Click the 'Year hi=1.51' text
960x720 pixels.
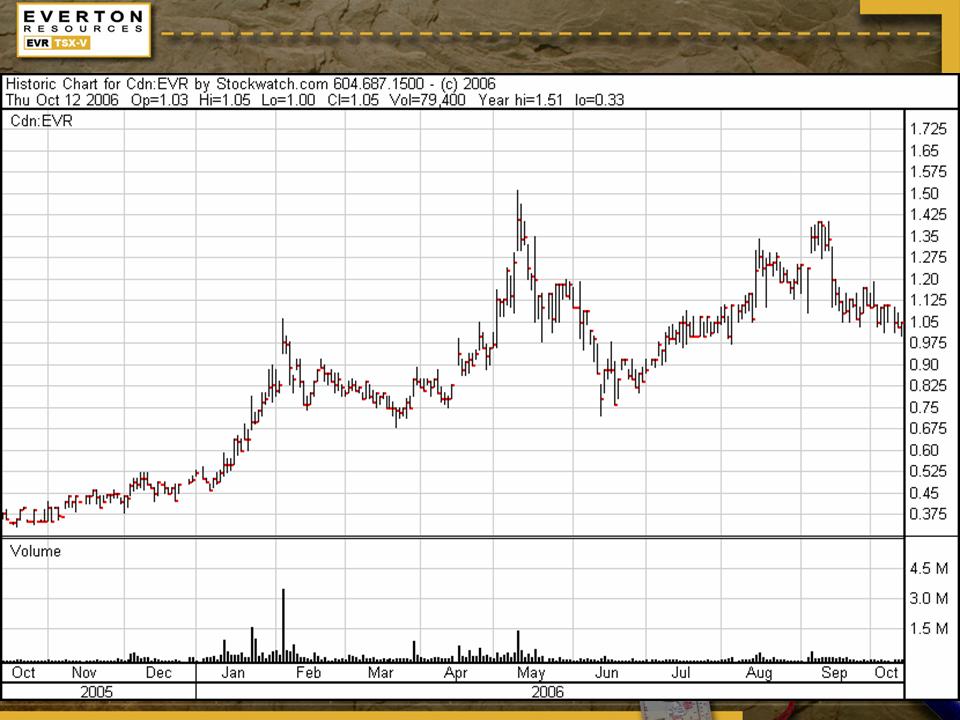coord(520,100)
